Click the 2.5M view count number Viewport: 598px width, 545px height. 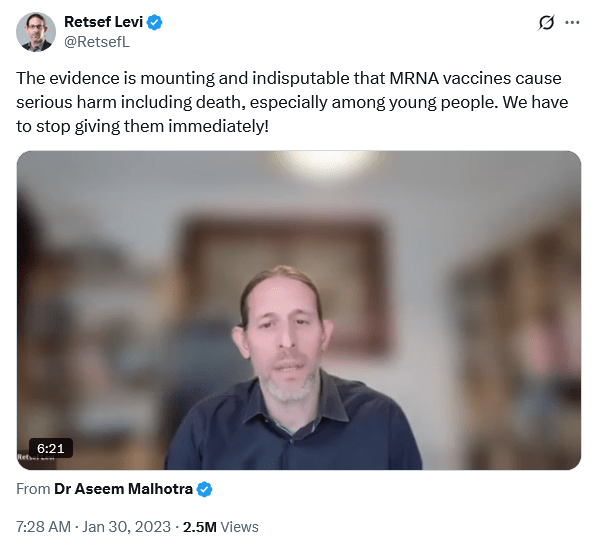(x=199, y=527)
